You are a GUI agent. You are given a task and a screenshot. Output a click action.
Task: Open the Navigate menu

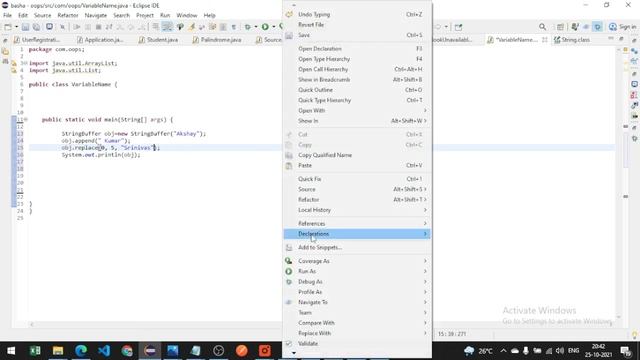(96, 15)
